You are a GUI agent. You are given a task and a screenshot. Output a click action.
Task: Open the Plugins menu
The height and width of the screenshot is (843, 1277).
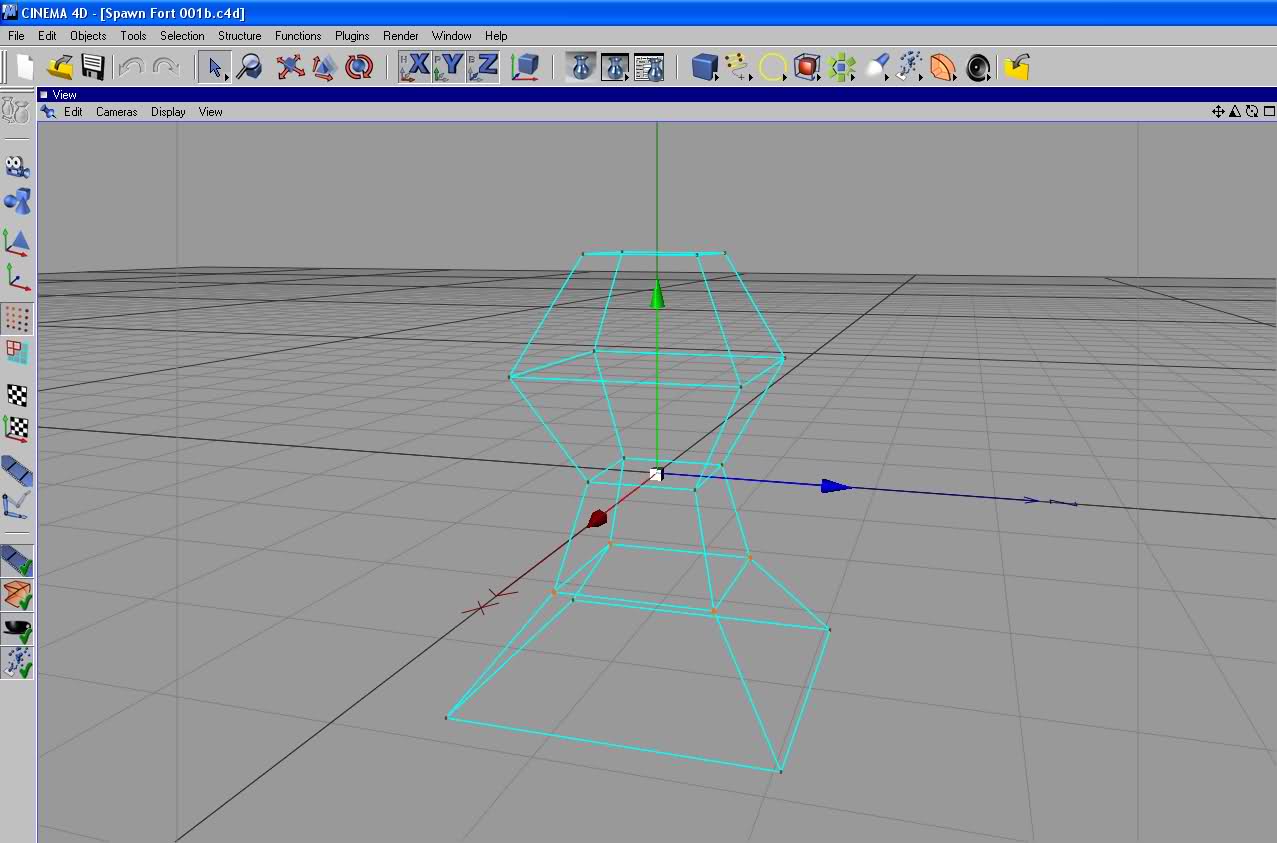[352, 36]
